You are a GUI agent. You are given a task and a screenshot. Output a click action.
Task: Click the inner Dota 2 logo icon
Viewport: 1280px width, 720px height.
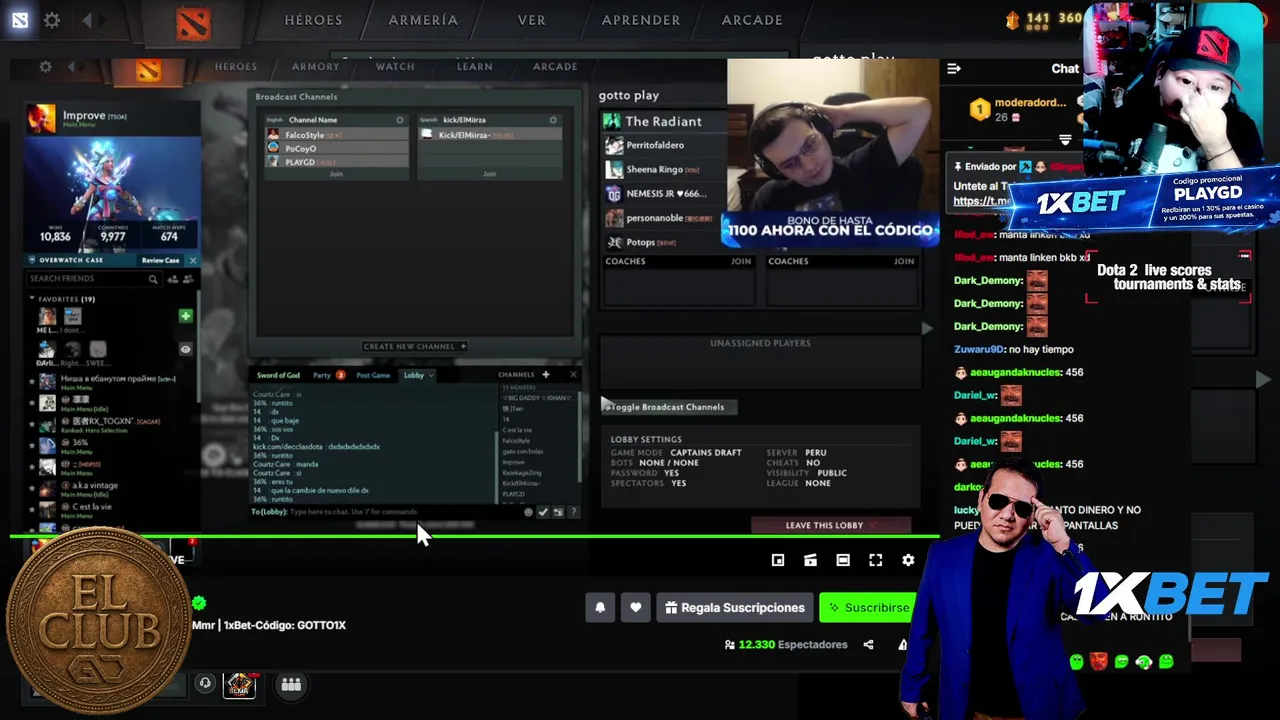pyautogui.click(x=148, y=70)
